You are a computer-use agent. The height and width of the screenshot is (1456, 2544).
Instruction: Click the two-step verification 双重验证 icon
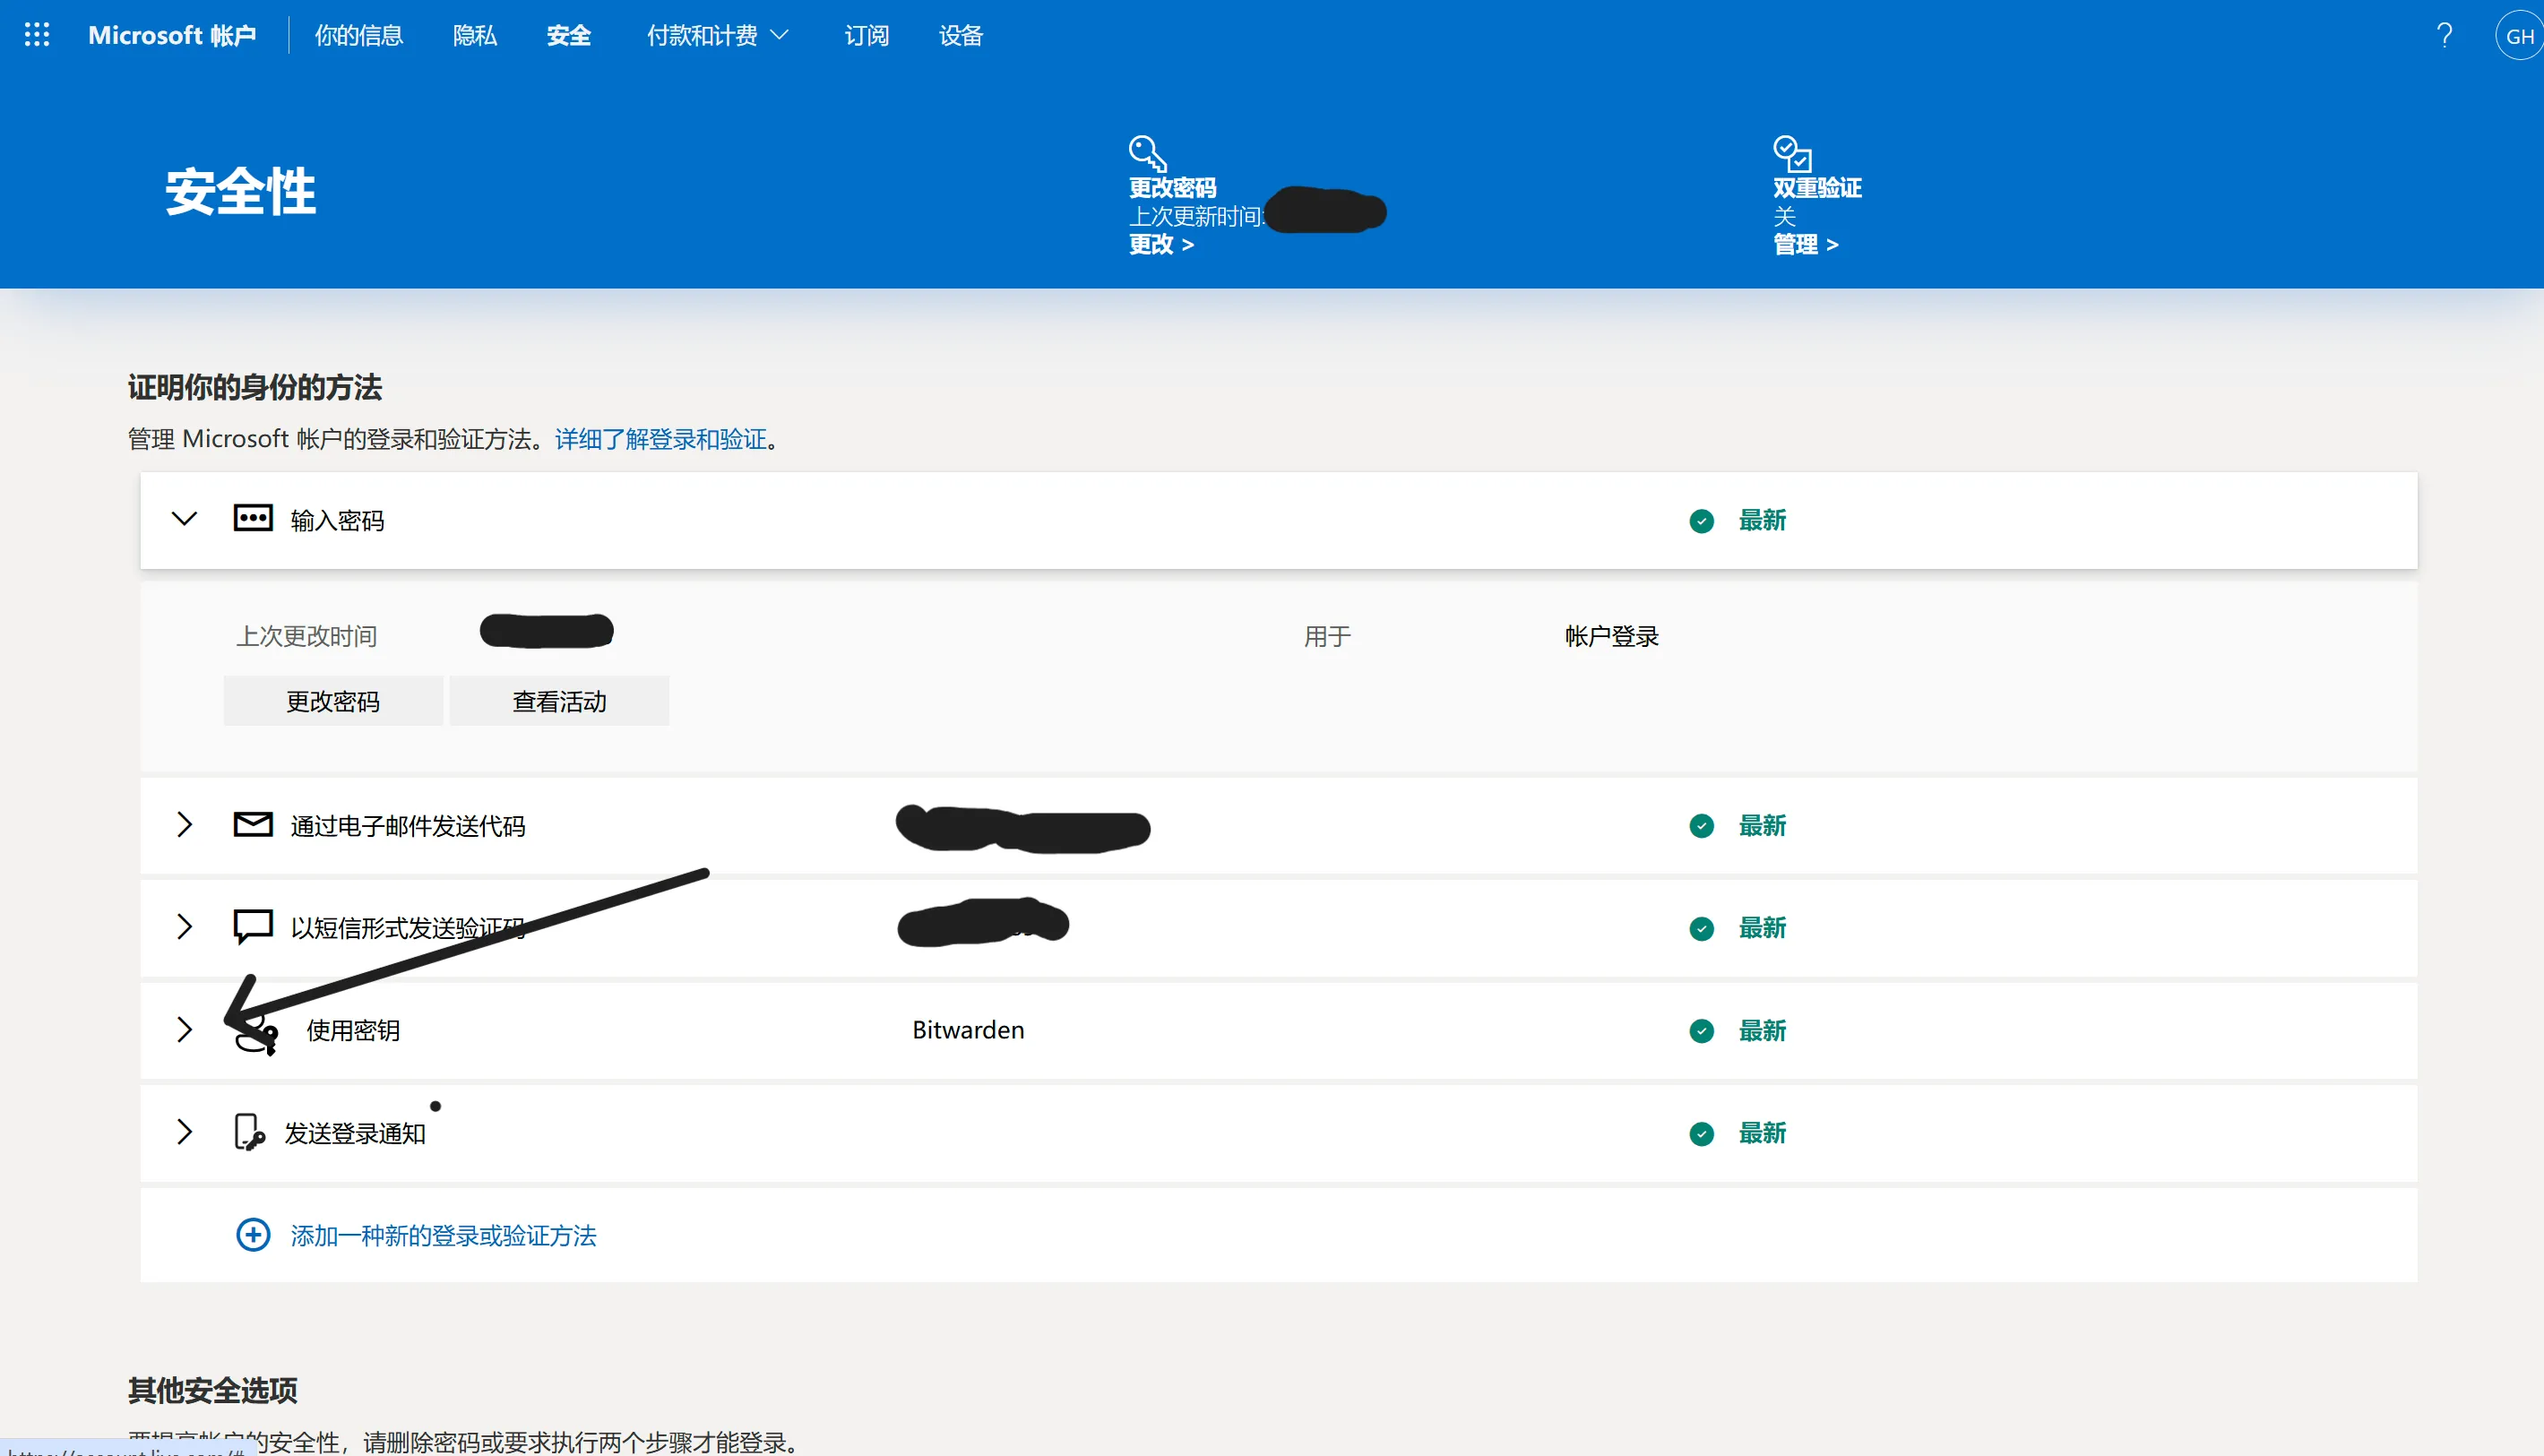(x=1791, y=153)
